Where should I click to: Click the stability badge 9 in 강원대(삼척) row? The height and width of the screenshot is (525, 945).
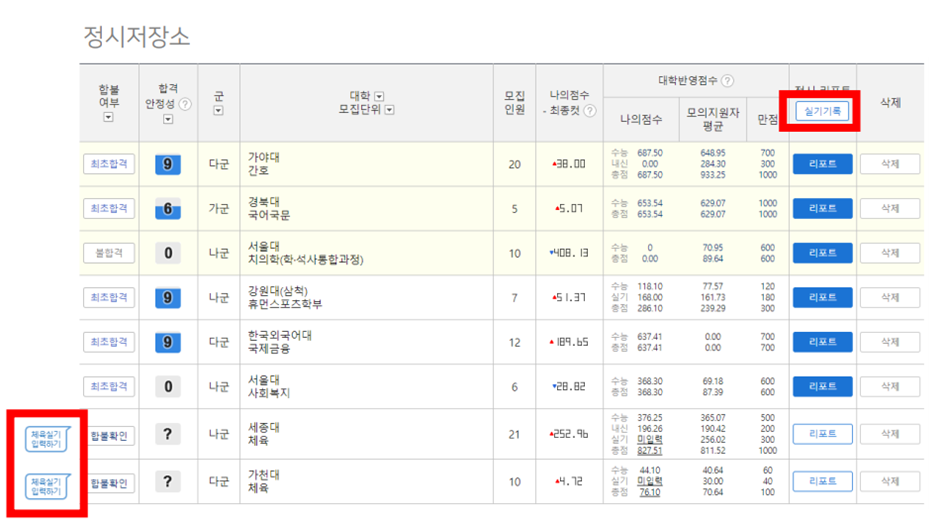click(168, 298)
